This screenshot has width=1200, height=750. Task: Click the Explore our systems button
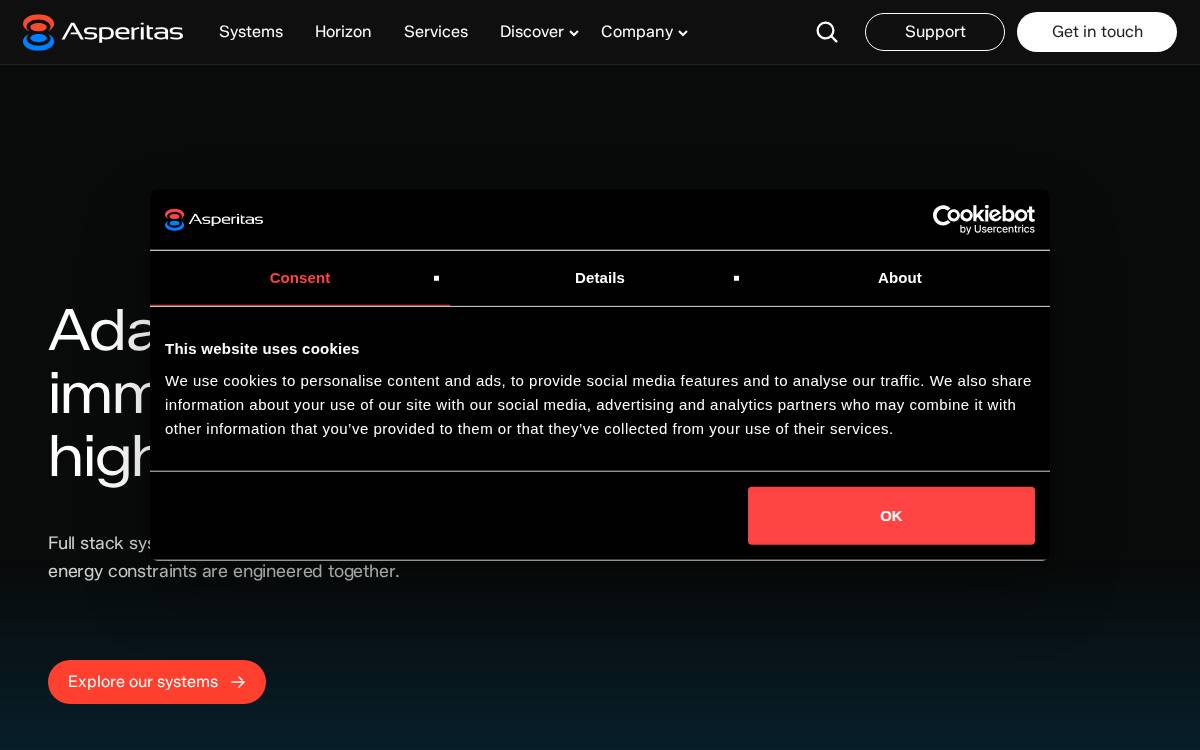coord(157,682)
